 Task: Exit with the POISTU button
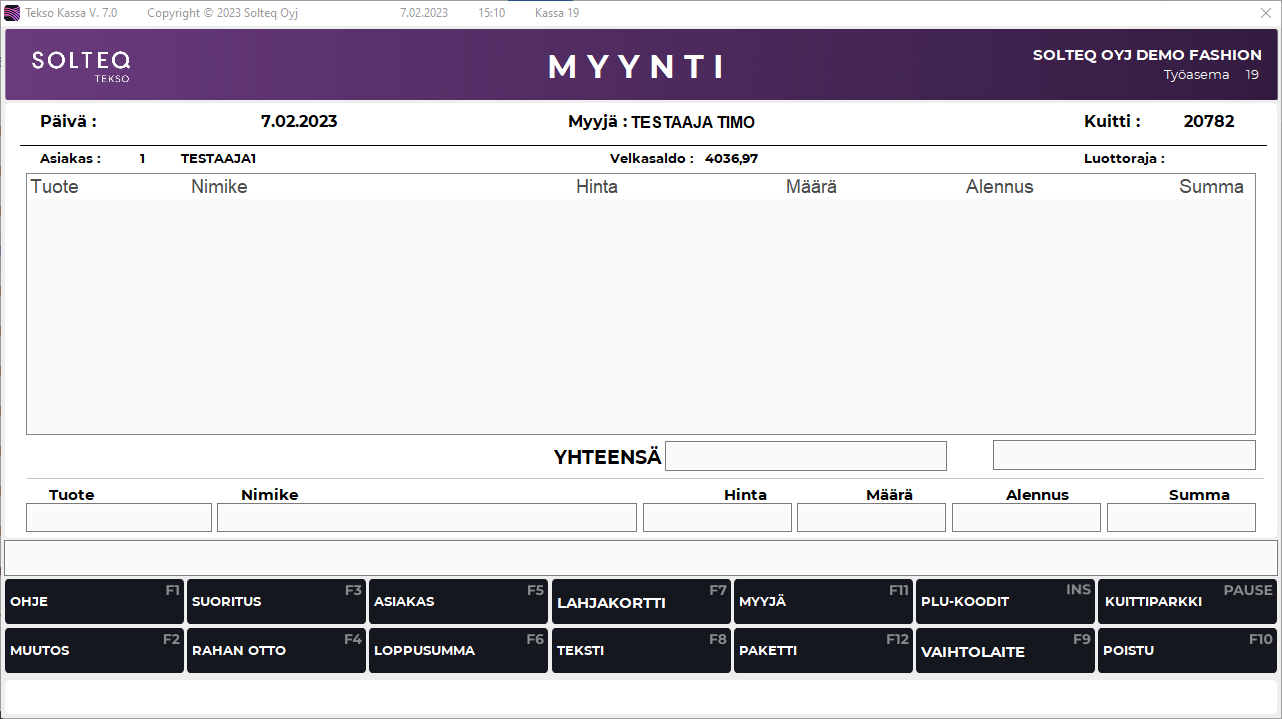coord(1187,651)
